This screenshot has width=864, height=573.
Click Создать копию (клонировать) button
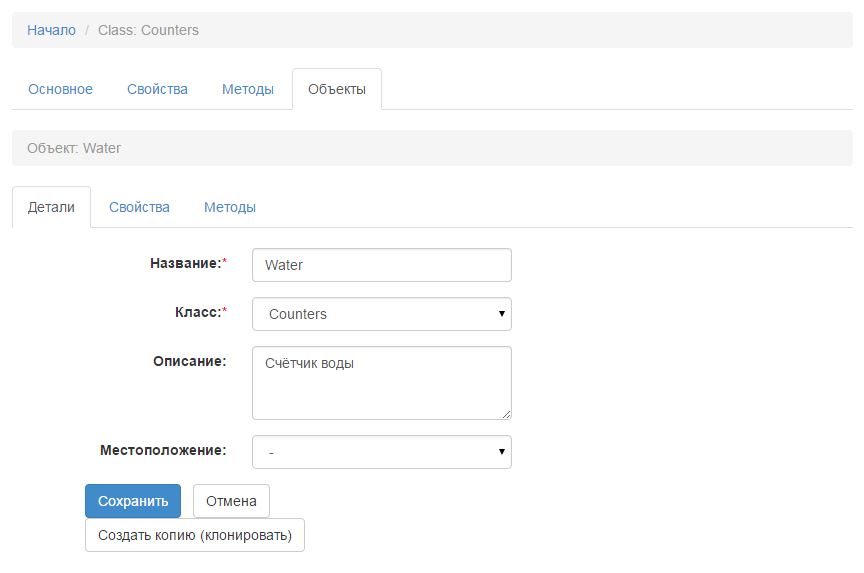[195, 535]
